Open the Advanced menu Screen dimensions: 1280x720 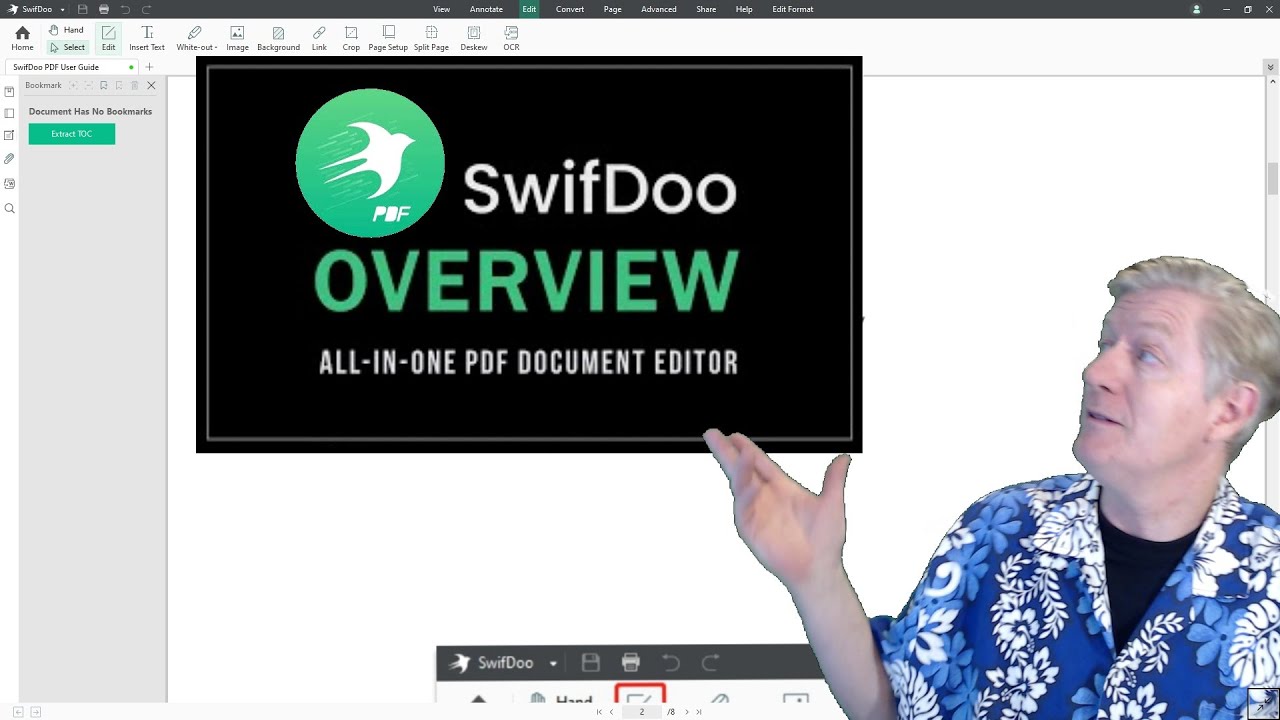tap(659, 9)
